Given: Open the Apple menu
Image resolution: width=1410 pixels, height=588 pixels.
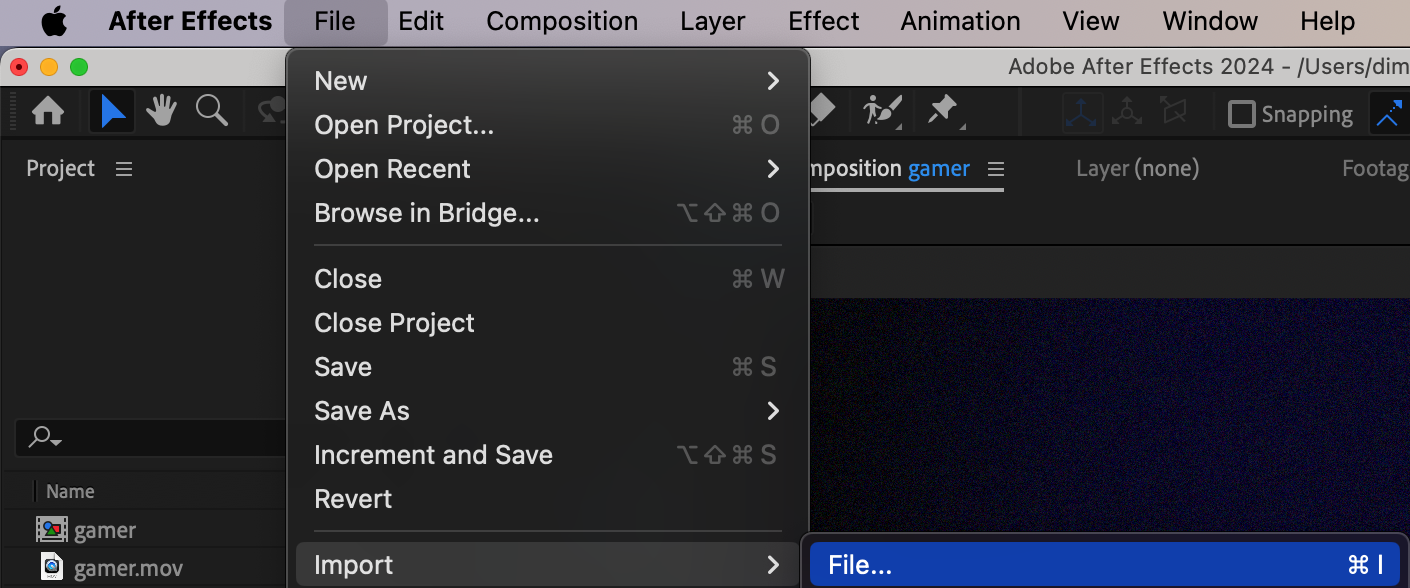Looking at the screenshot, I should tap(54, 21).
